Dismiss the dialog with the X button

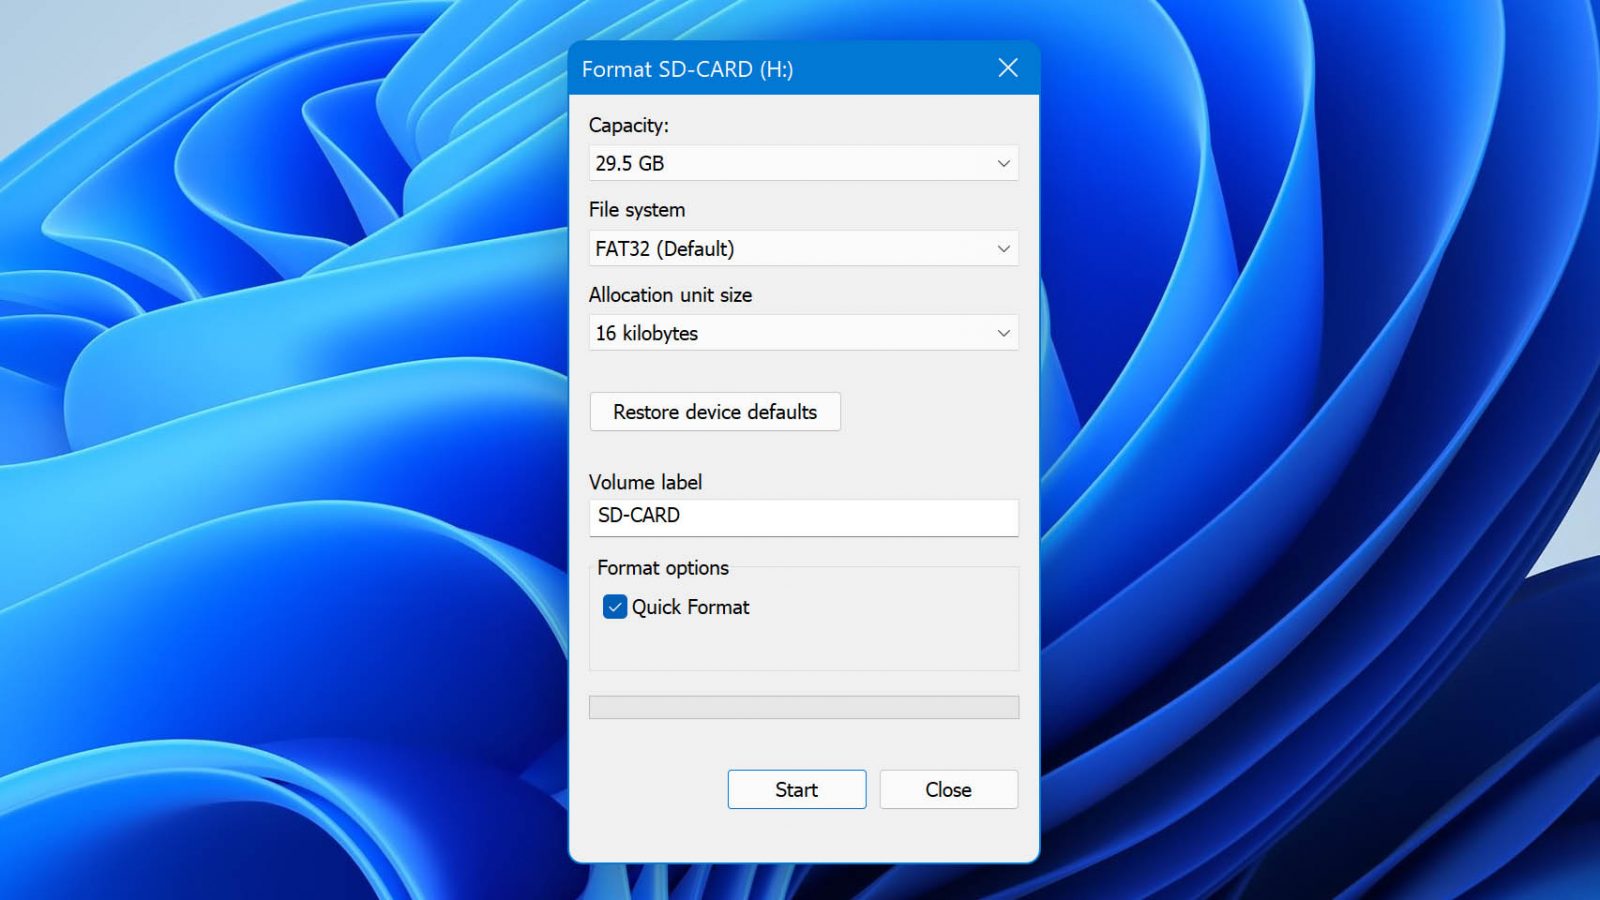pyautogui.click(x=1007, y=68)
